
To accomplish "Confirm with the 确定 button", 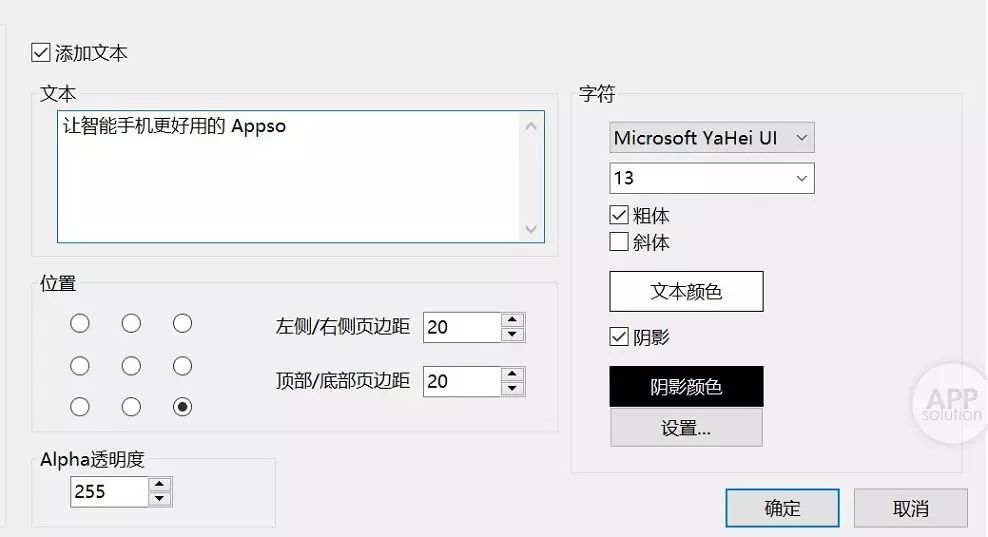I will point(782,508).
